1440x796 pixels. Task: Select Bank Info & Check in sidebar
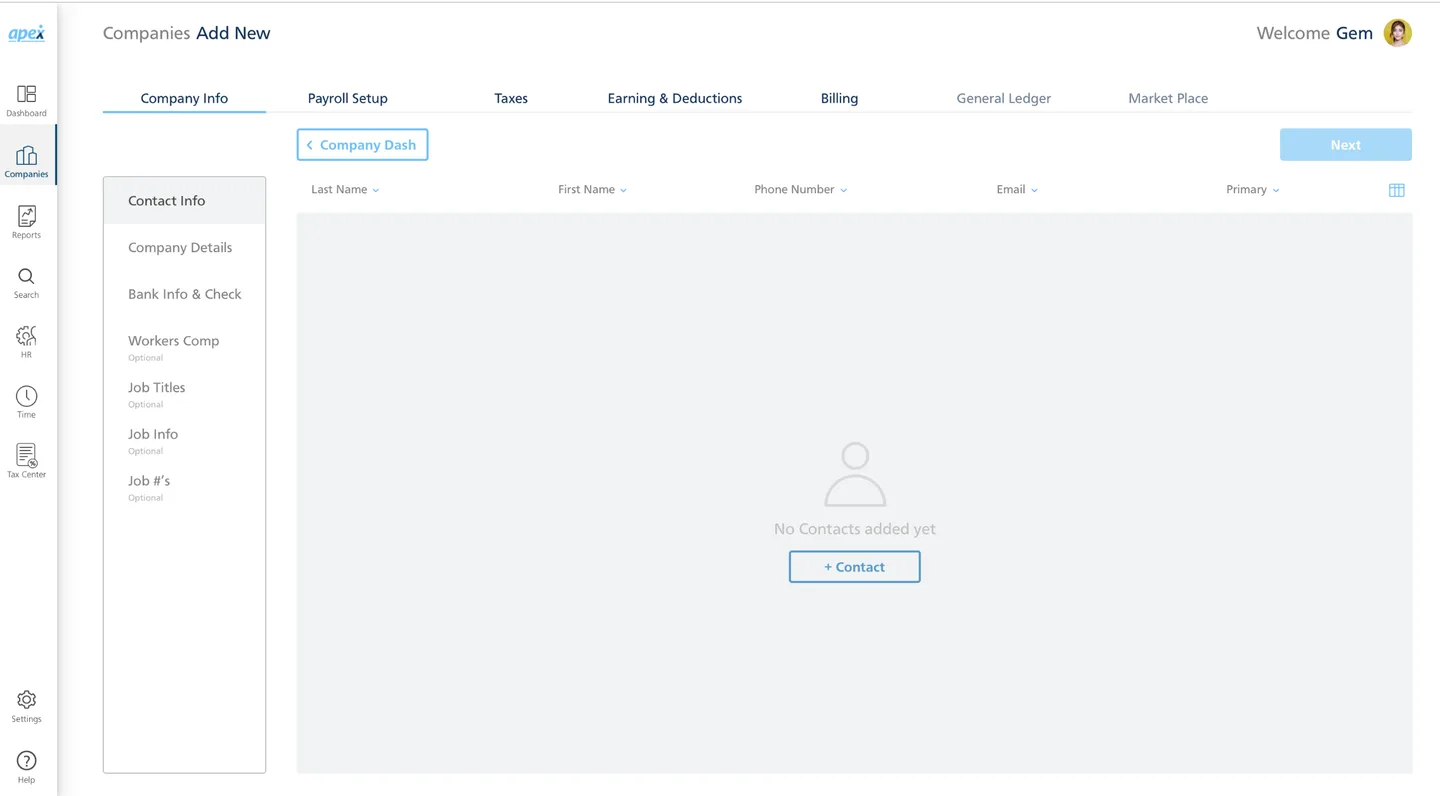coord(184,293)
